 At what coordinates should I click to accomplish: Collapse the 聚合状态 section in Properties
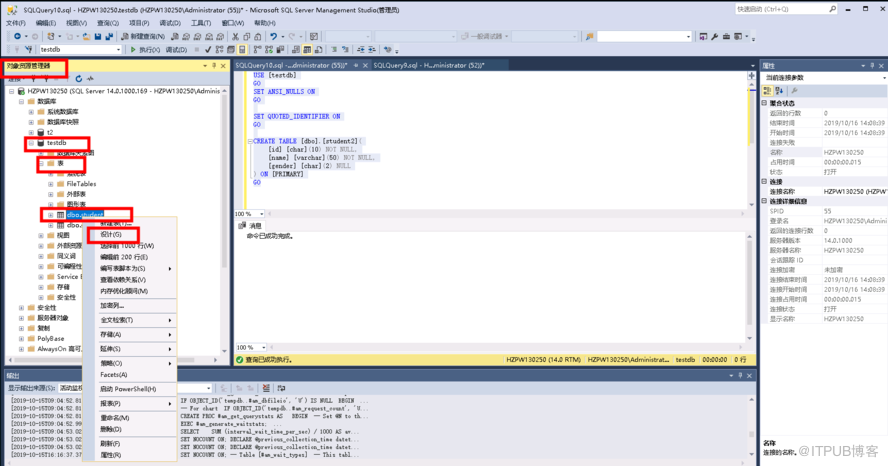pos(766,103)
